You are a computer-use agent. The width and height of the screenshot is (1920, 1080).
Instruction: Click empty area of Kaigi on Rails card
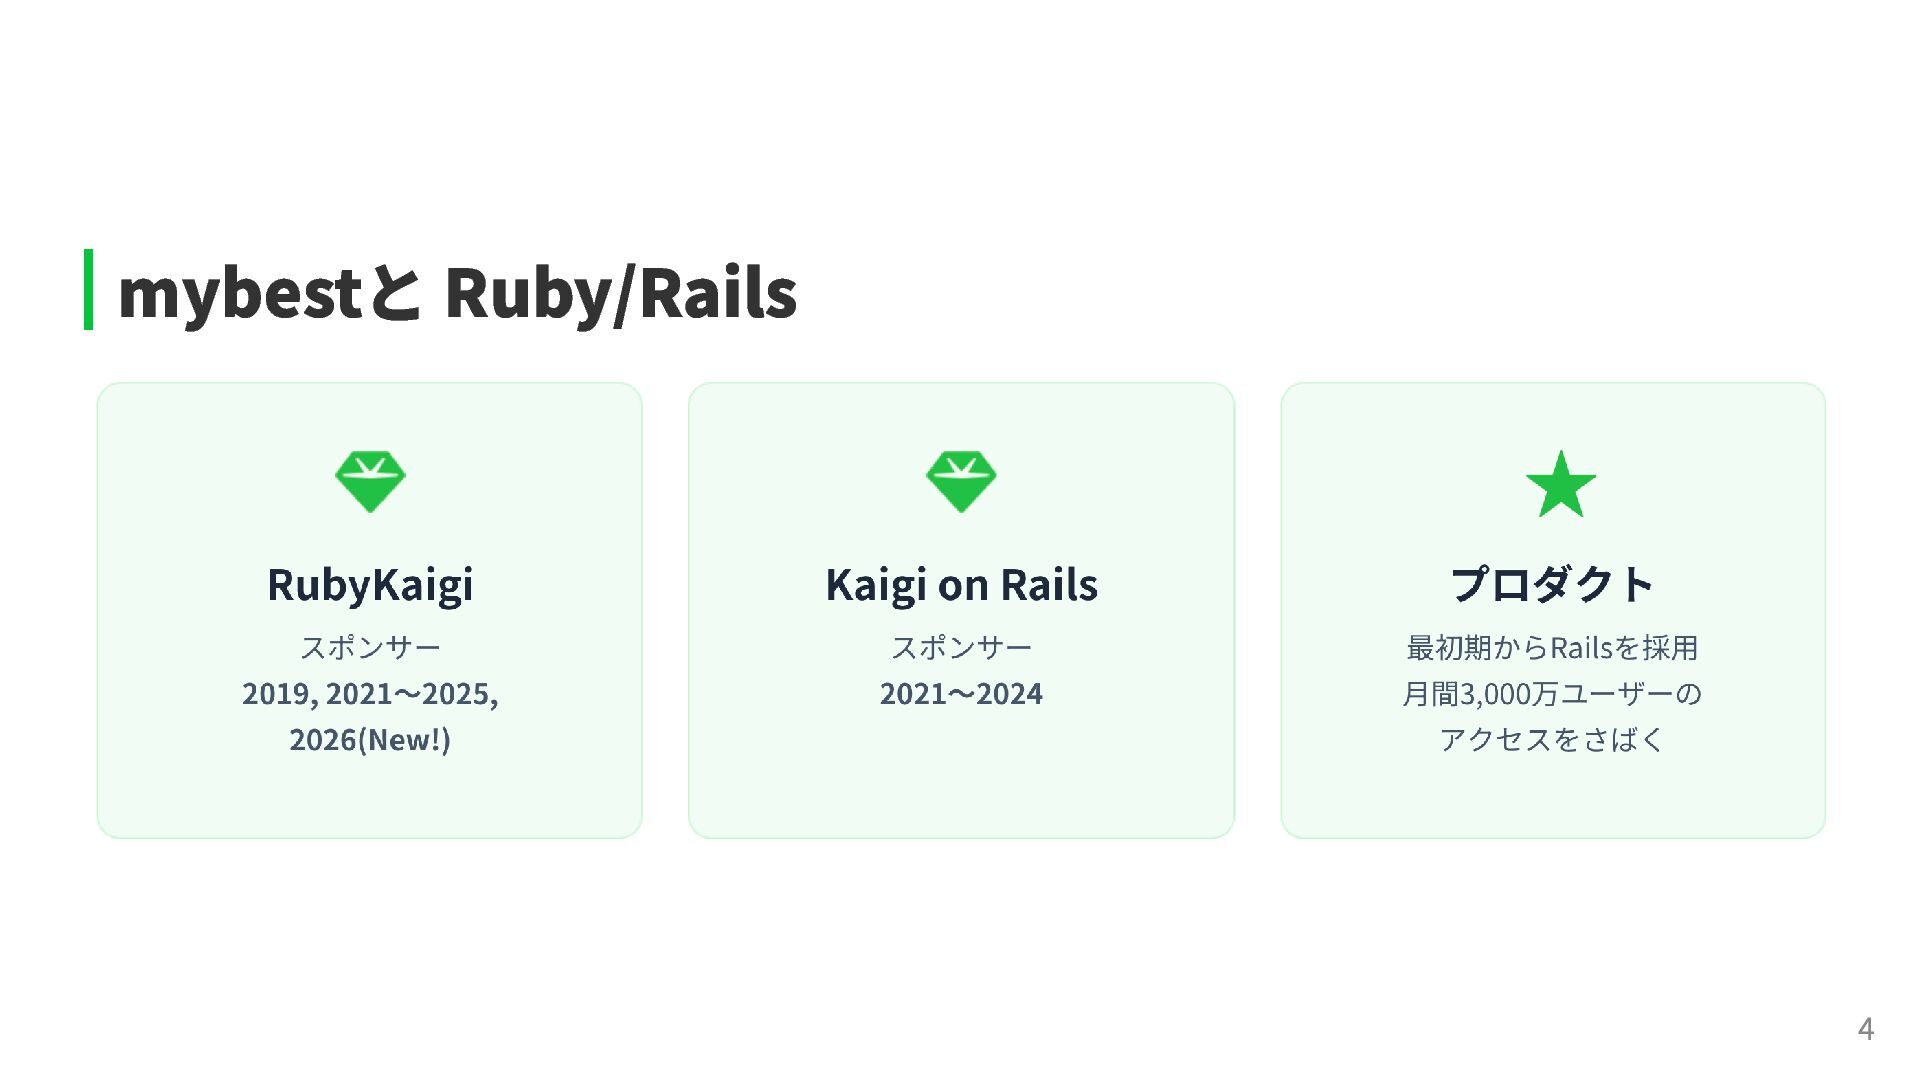tap(961, 780)
